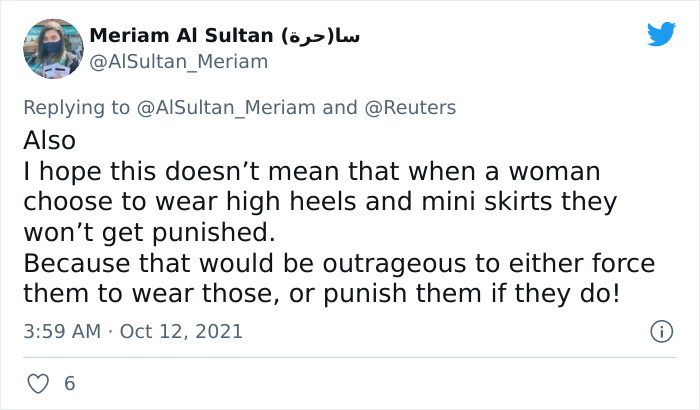Open the tweet info circle icon
Image resolution: width=700 pixels, height=410 pixels.
(x=660, y=330)
